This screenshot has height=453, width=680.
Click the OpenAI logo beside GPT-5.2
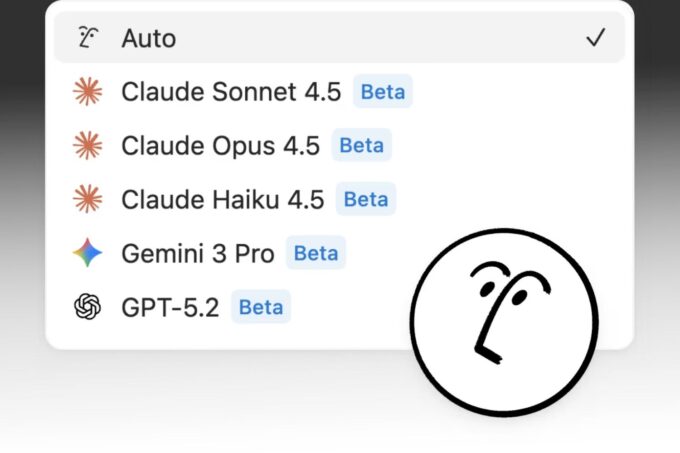(88, 306)
